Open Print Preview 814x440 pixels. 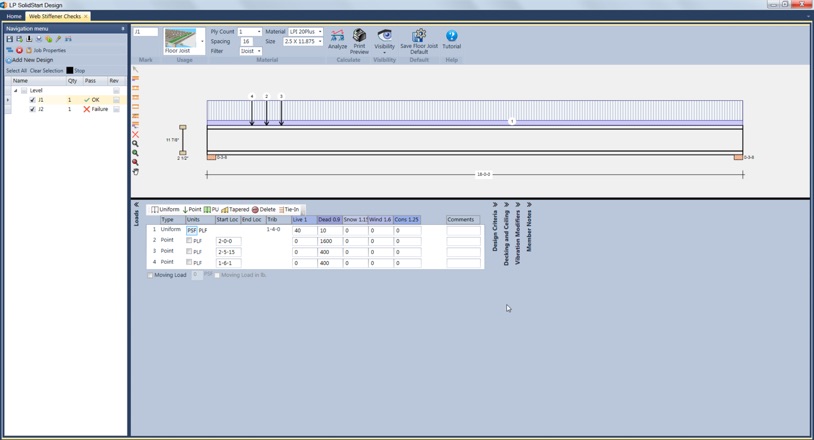[359, 37]
